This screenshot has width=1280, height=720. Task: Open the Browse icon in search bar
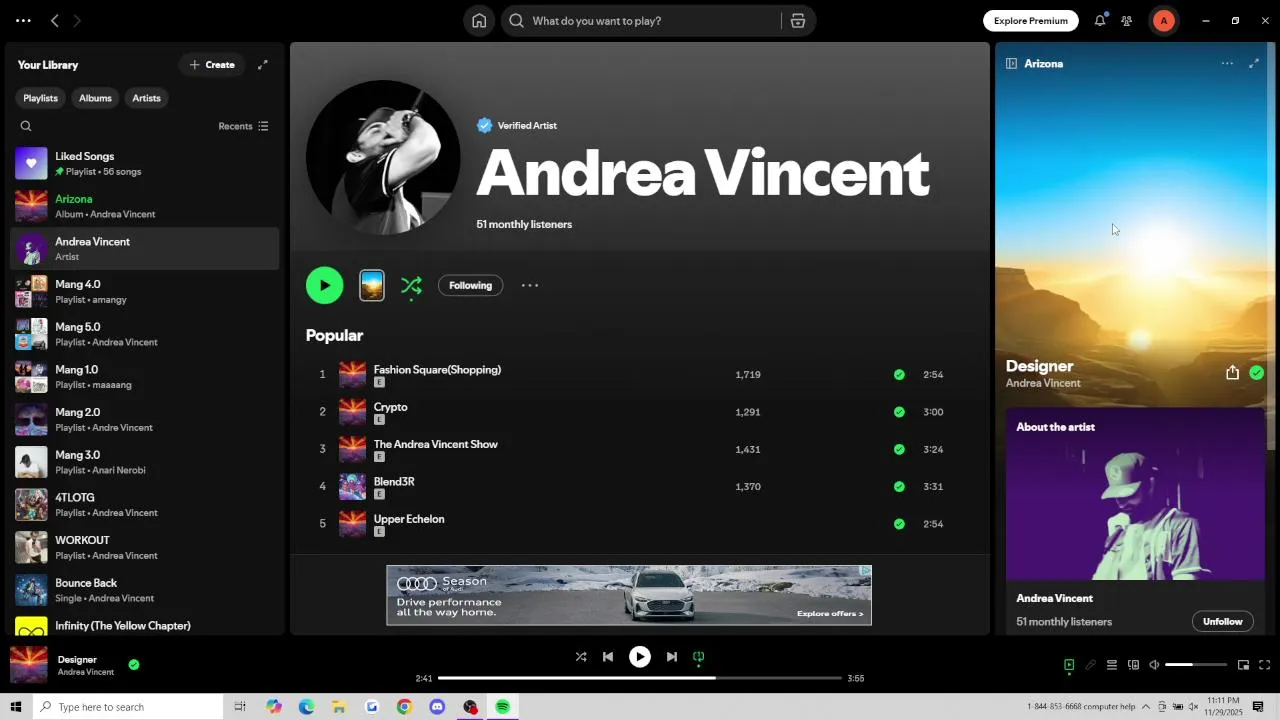coord(798,21)
